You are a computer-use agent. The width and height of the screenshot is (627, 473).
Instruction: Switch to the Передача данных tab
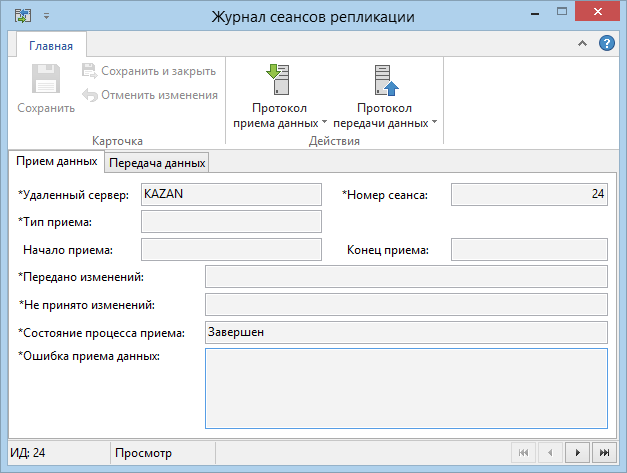click(157, 163)
